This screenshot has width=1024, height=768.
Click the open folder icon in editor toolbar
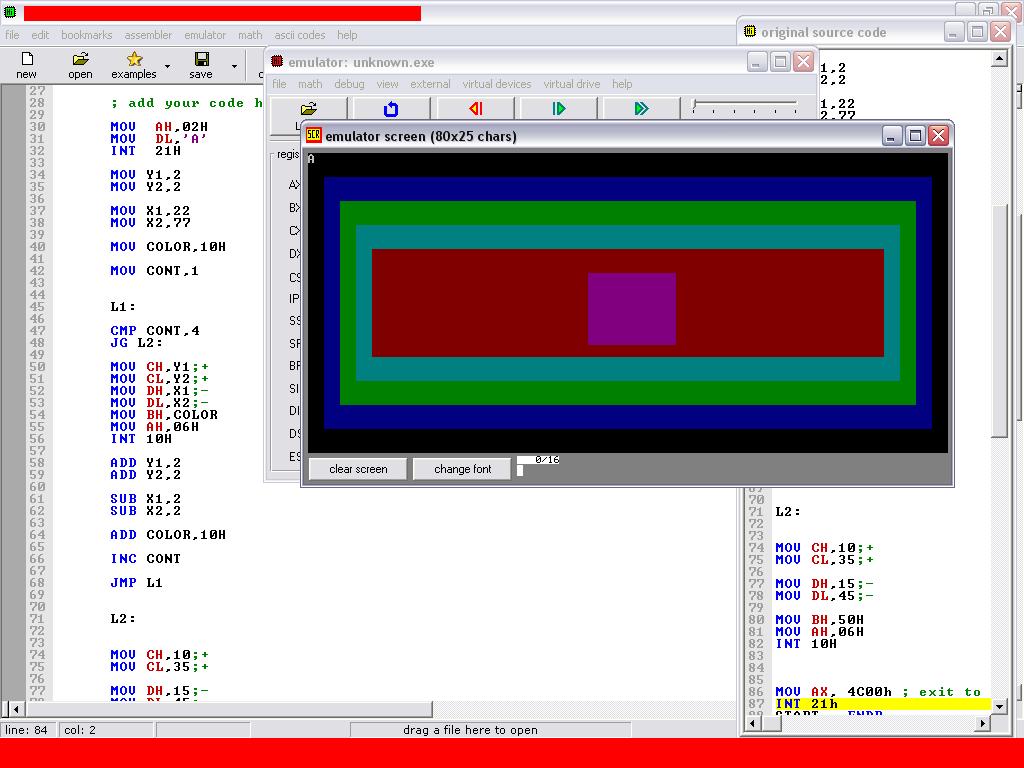(x=80, y=65)
